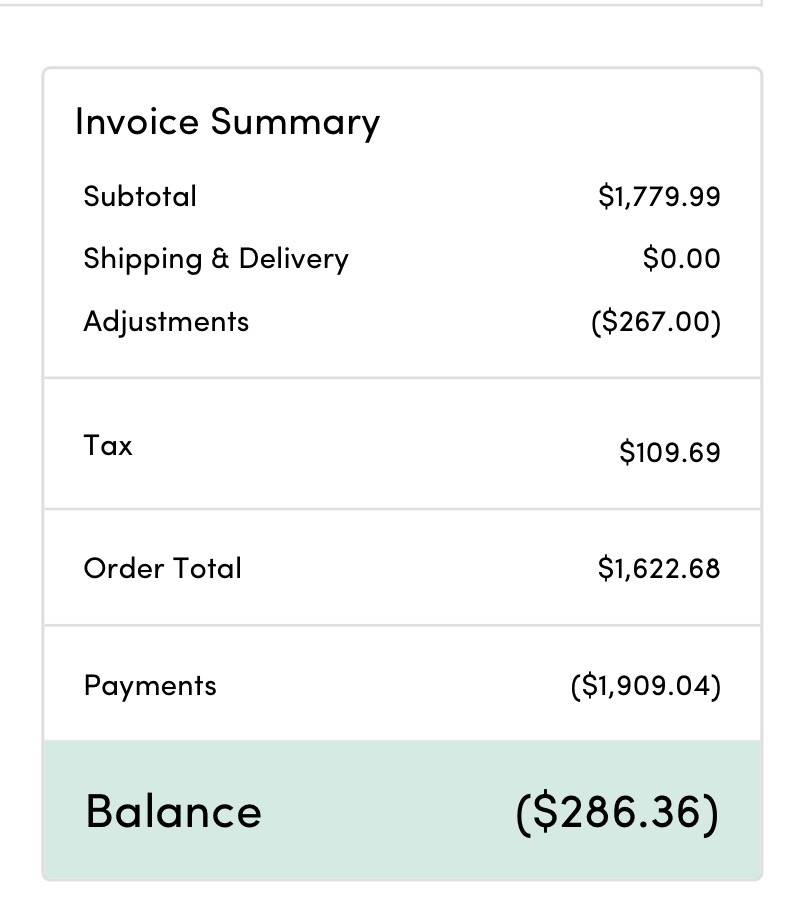Select the Balance label
The height and width of the screenshot is (903, 798).
[x=173, y=811]
